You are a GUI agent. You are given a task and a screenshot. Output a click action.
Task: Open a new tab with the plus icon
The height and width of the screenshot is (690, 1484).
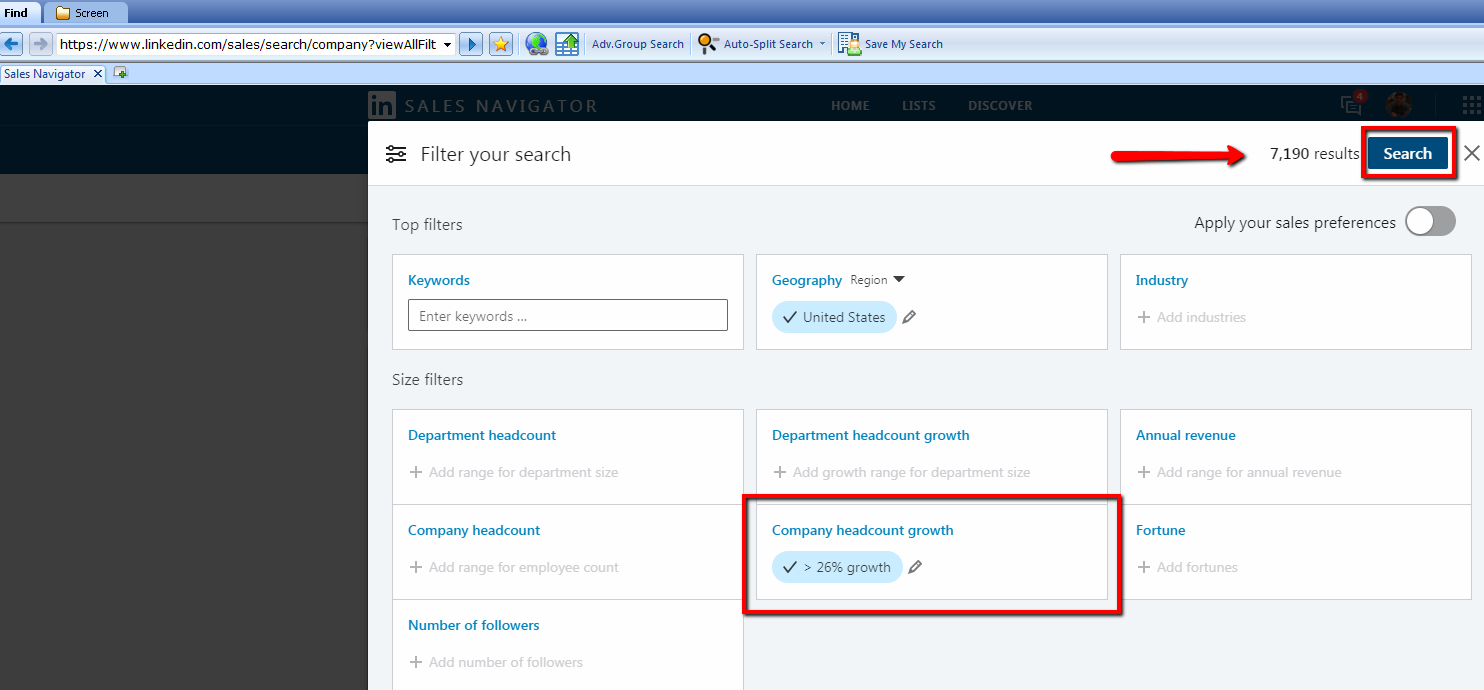[x=121, y=73]
